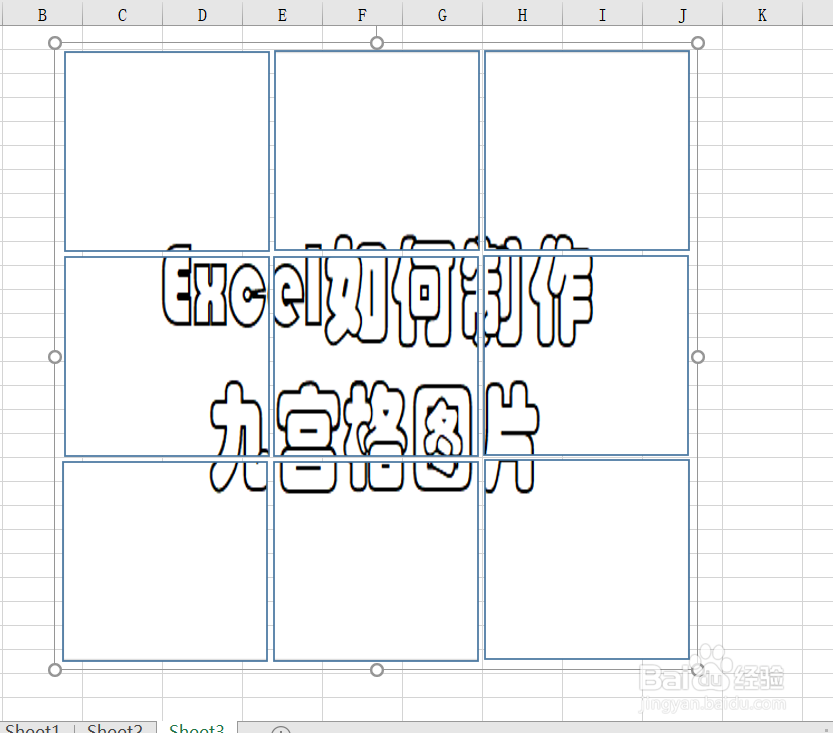Select the top-middle grid rectangle
The image size is (833, 733).
[377, 150]
